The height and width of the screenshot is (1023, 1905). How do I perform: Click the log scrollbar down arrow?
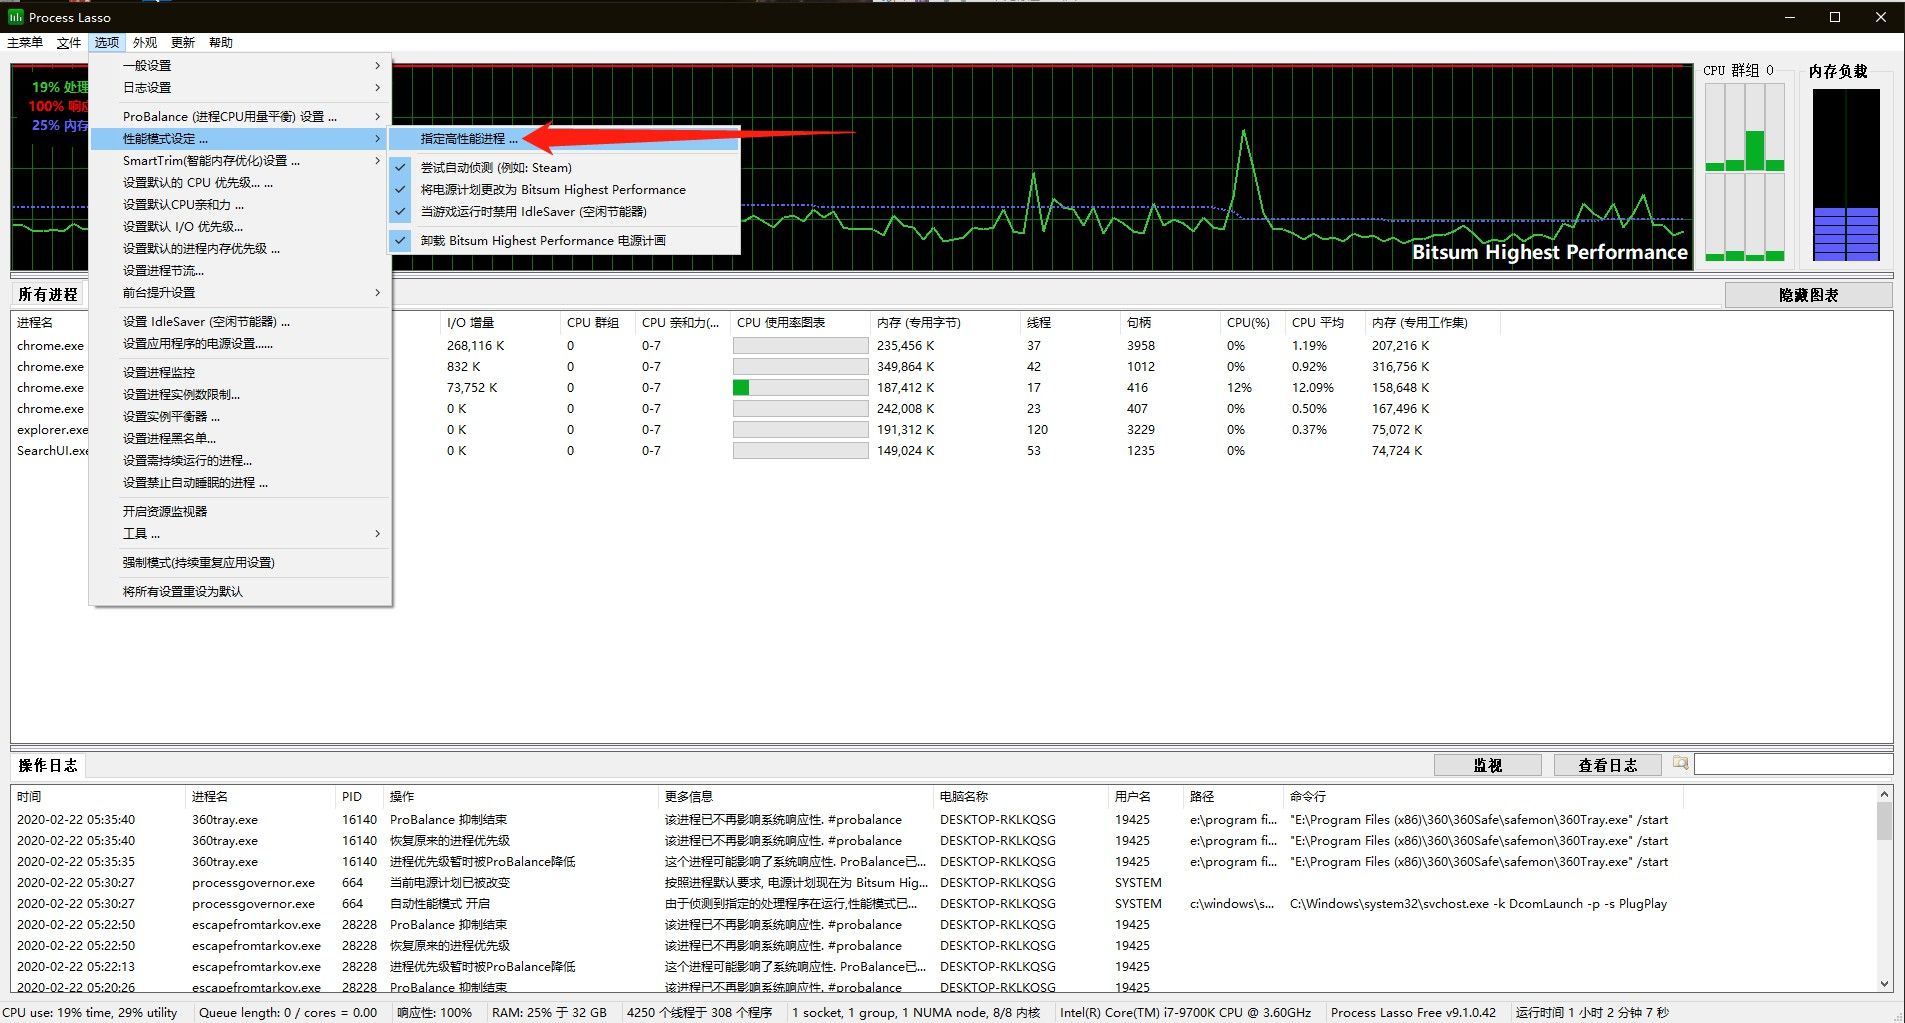pyautogui.click(x=1884, y=984)
